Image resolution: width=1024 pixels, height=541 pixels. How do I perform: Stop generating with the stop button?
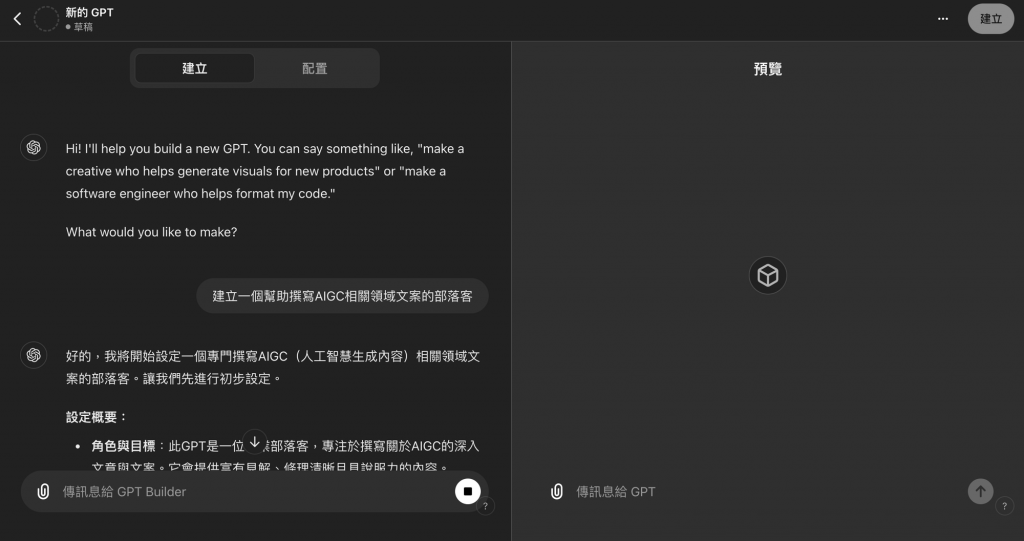point(468,491)
